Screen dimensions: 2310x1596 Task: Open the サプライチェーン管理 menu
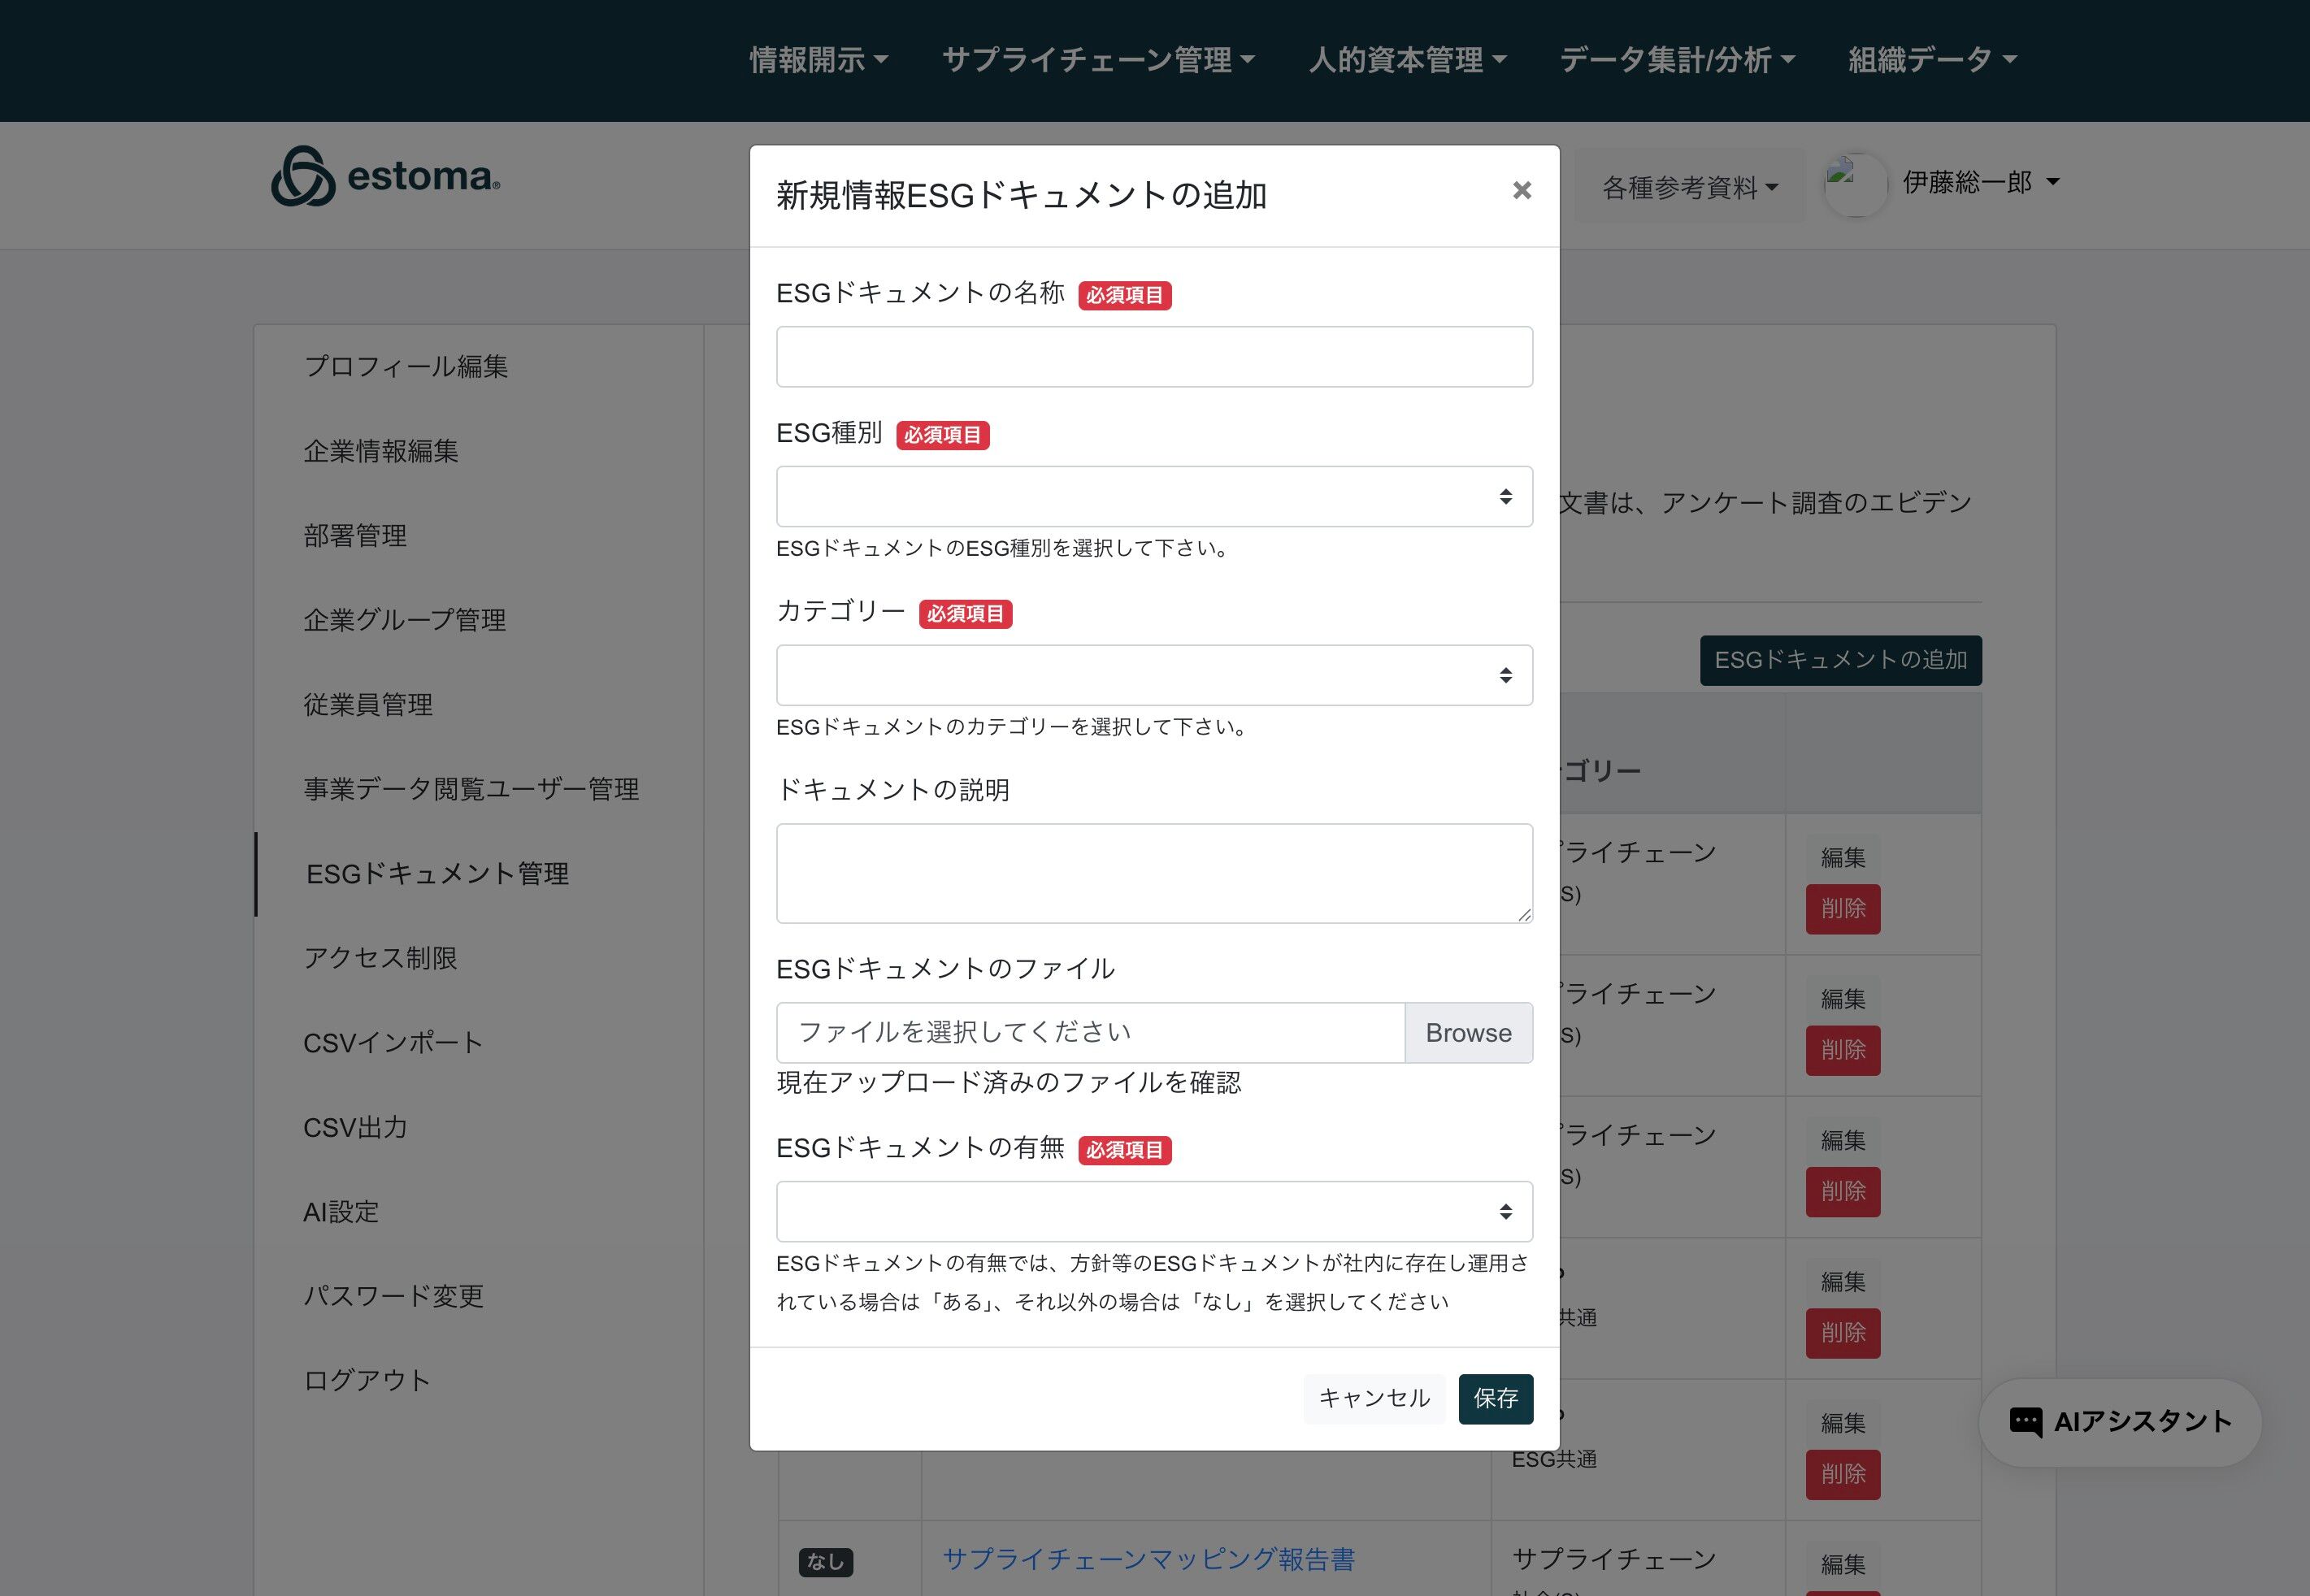[1098, 60]
